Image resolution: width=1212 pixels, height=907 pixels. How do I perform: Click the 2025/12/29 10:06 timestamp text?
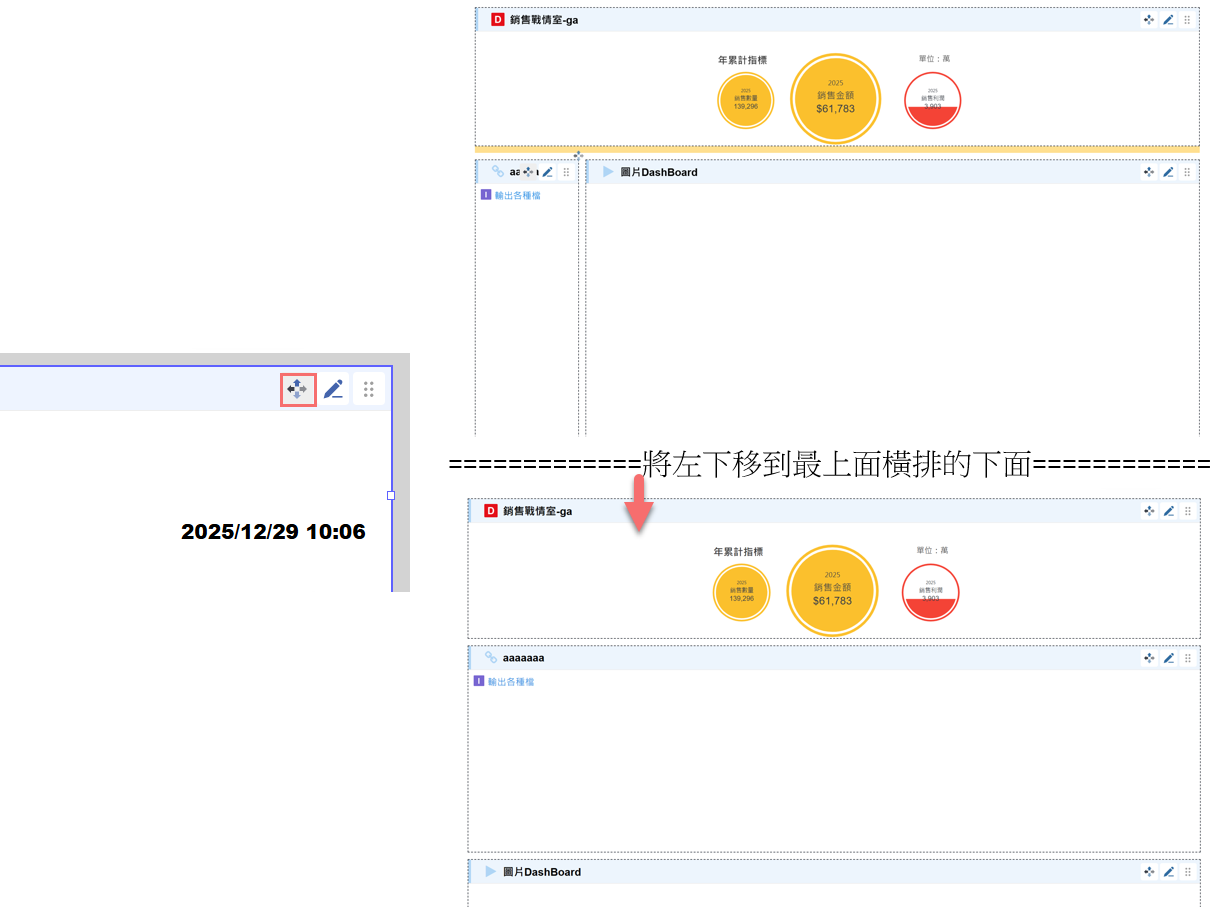pyautogui.click(x=273, y=532)
